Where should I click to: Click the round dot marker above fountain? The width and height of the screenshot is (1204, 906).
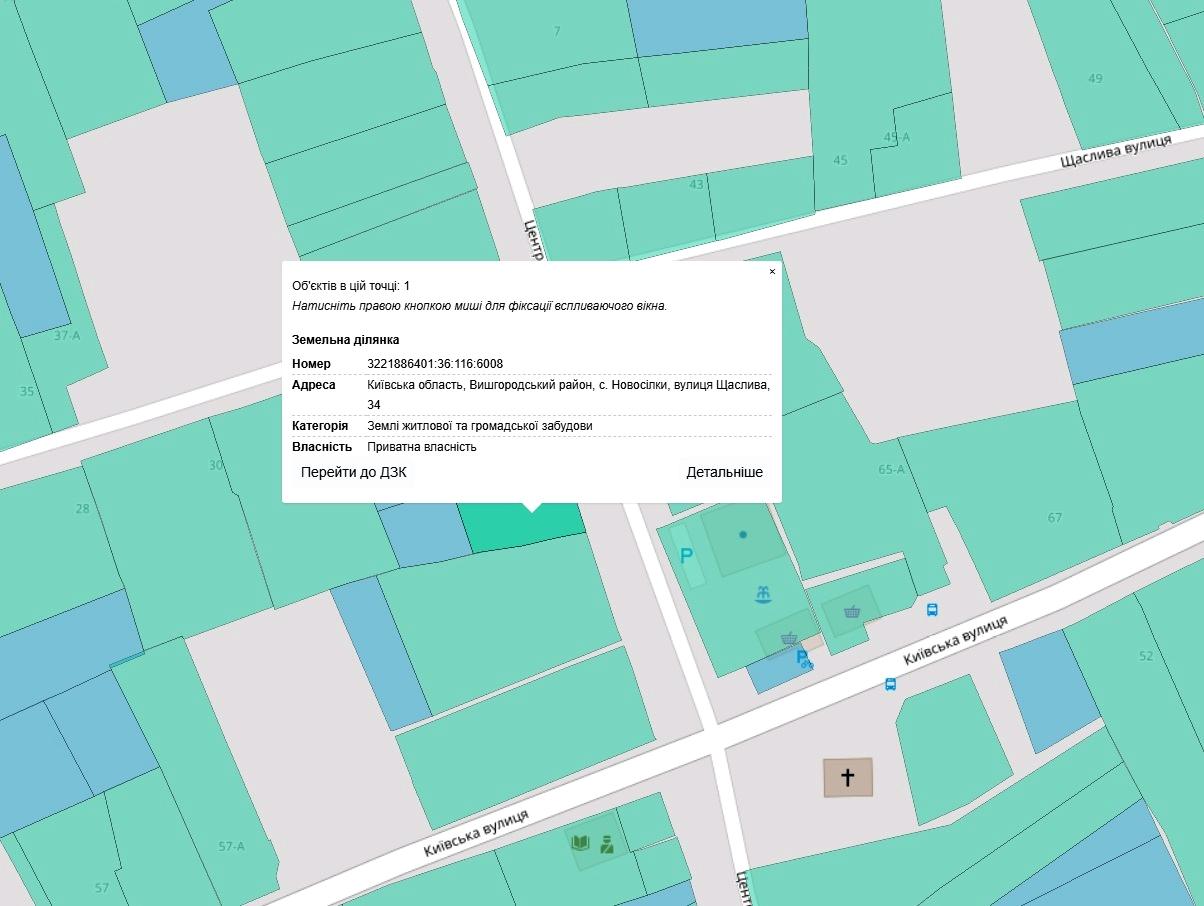(743, 535)
